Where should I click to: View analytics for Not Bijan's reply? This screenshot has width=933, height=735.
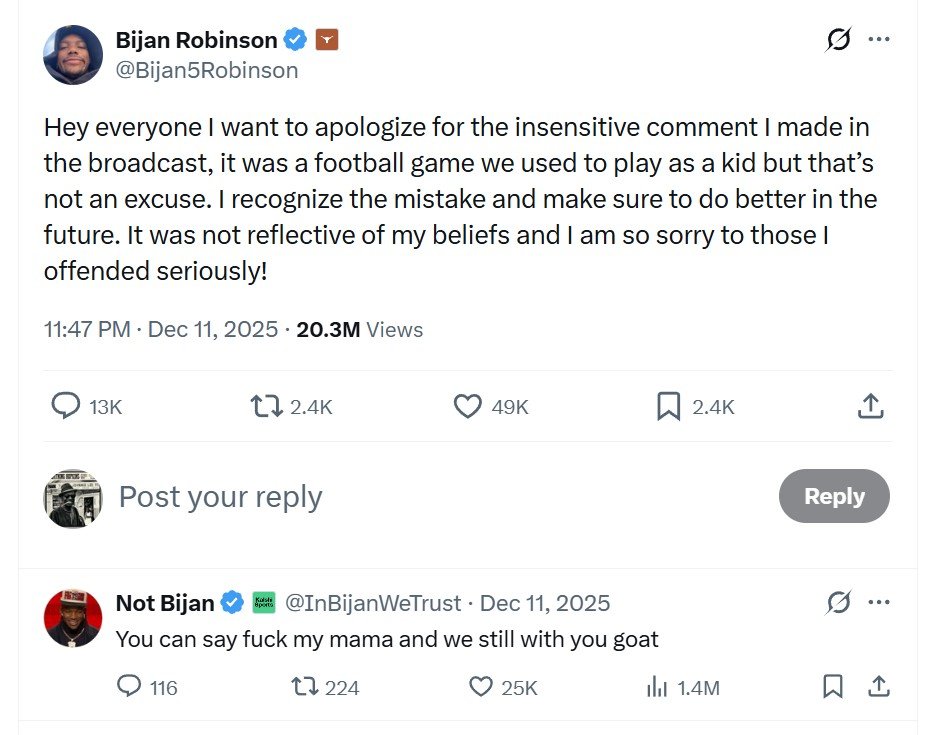point(657,687)
